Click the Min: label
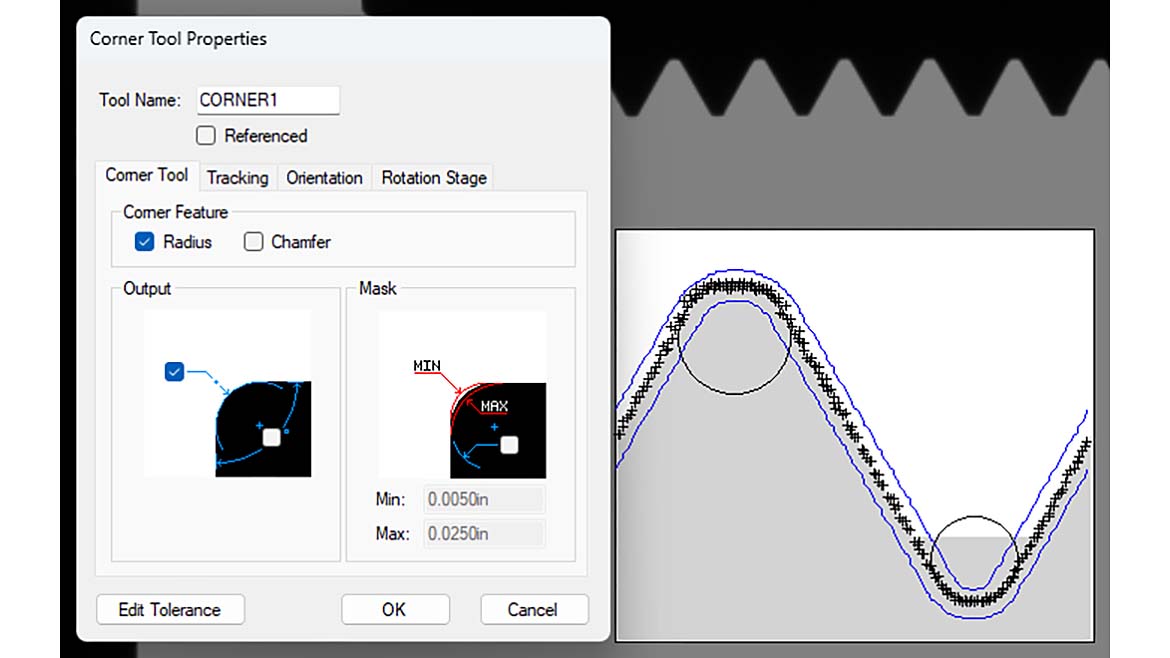The height and width of the screenshot is (658, 1170). click(390, 499)
